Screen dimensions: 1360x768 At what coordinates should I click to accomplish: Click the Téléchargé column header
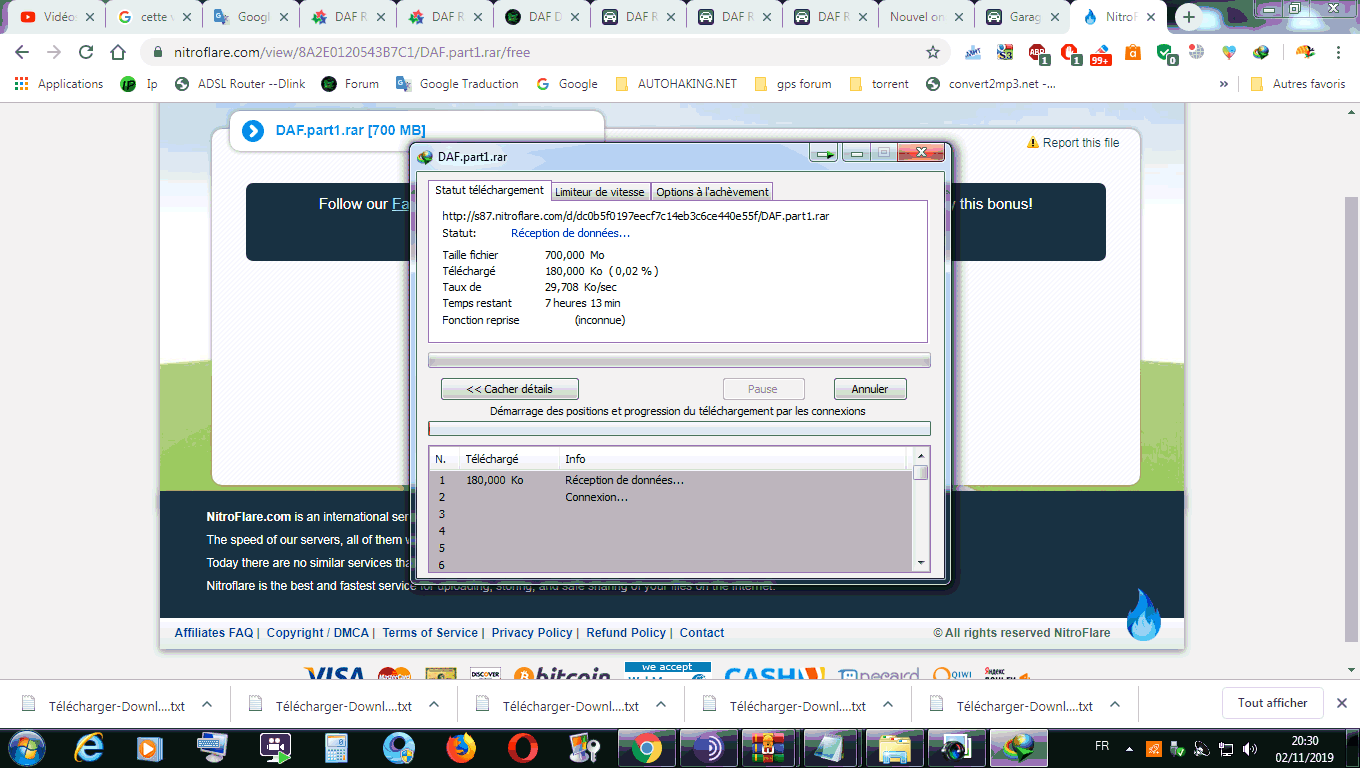pos(509,459)
